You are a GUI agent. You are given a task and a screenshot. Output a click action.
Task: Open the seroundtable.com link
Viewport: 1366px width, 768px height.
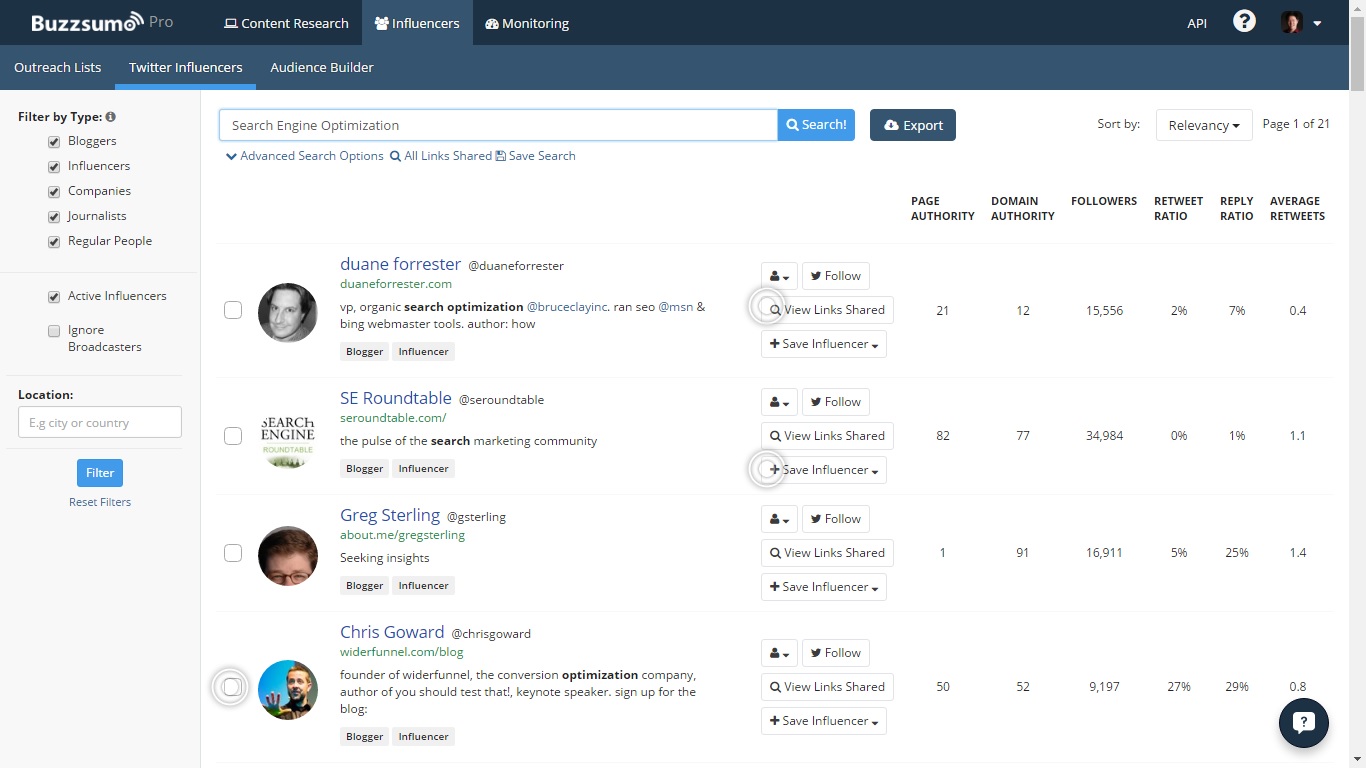click(x=393, y=418)
